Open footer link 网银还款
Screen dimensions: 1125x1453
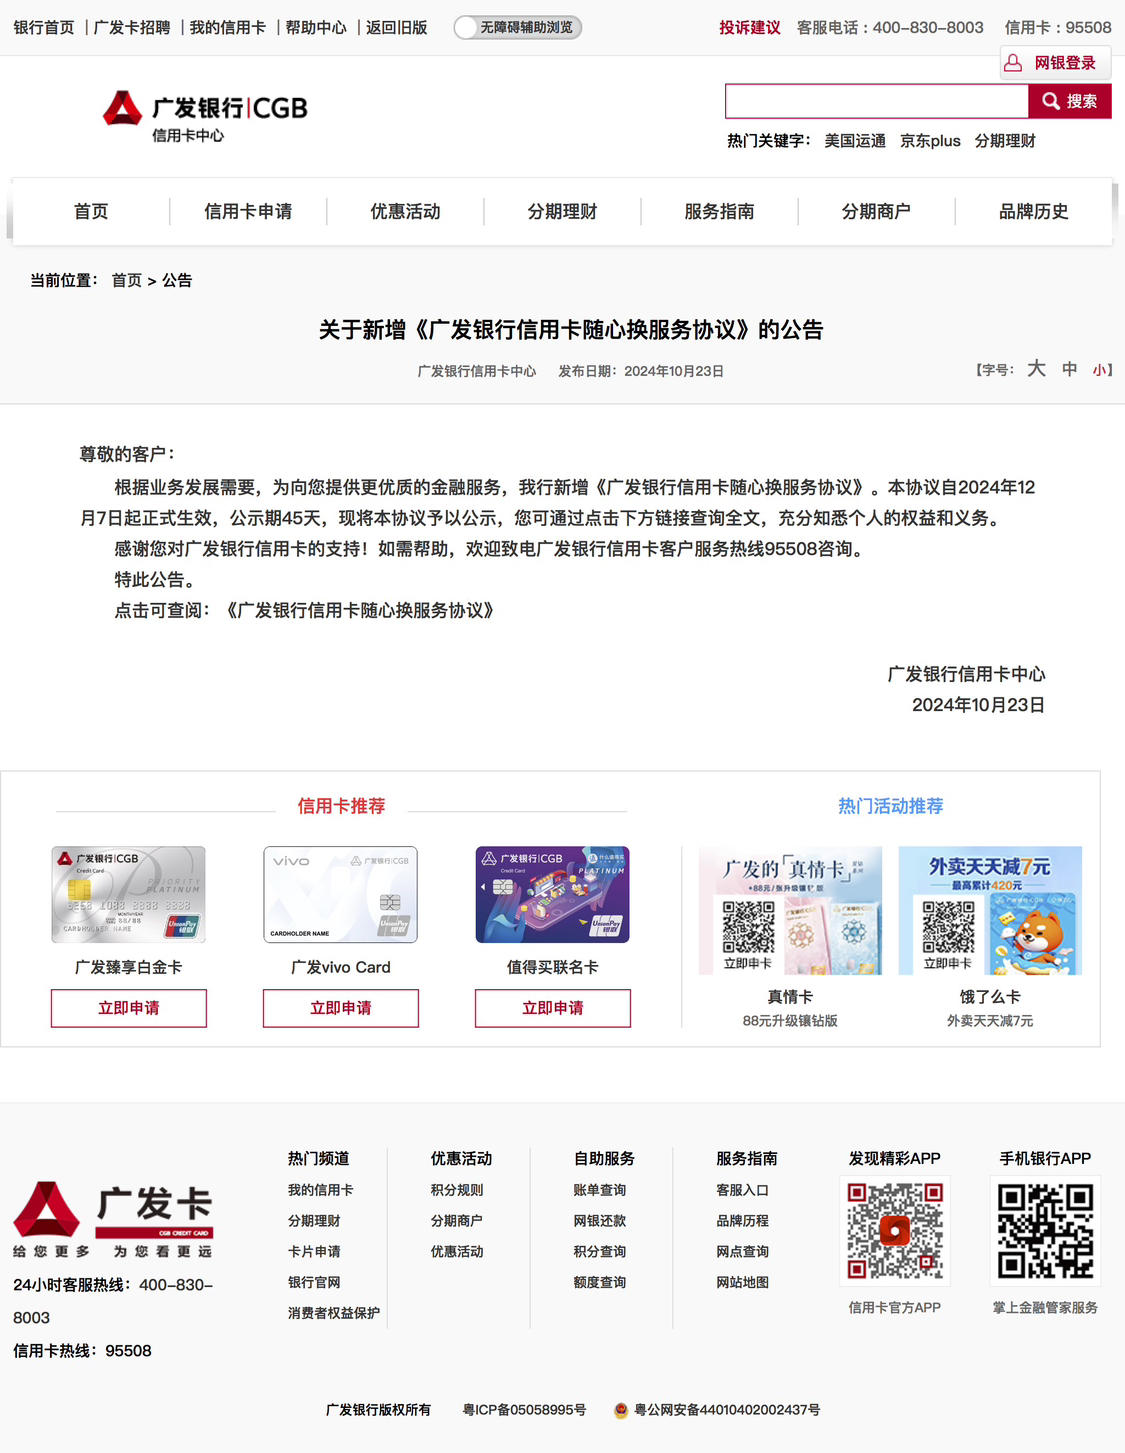tap(600, 1221)
